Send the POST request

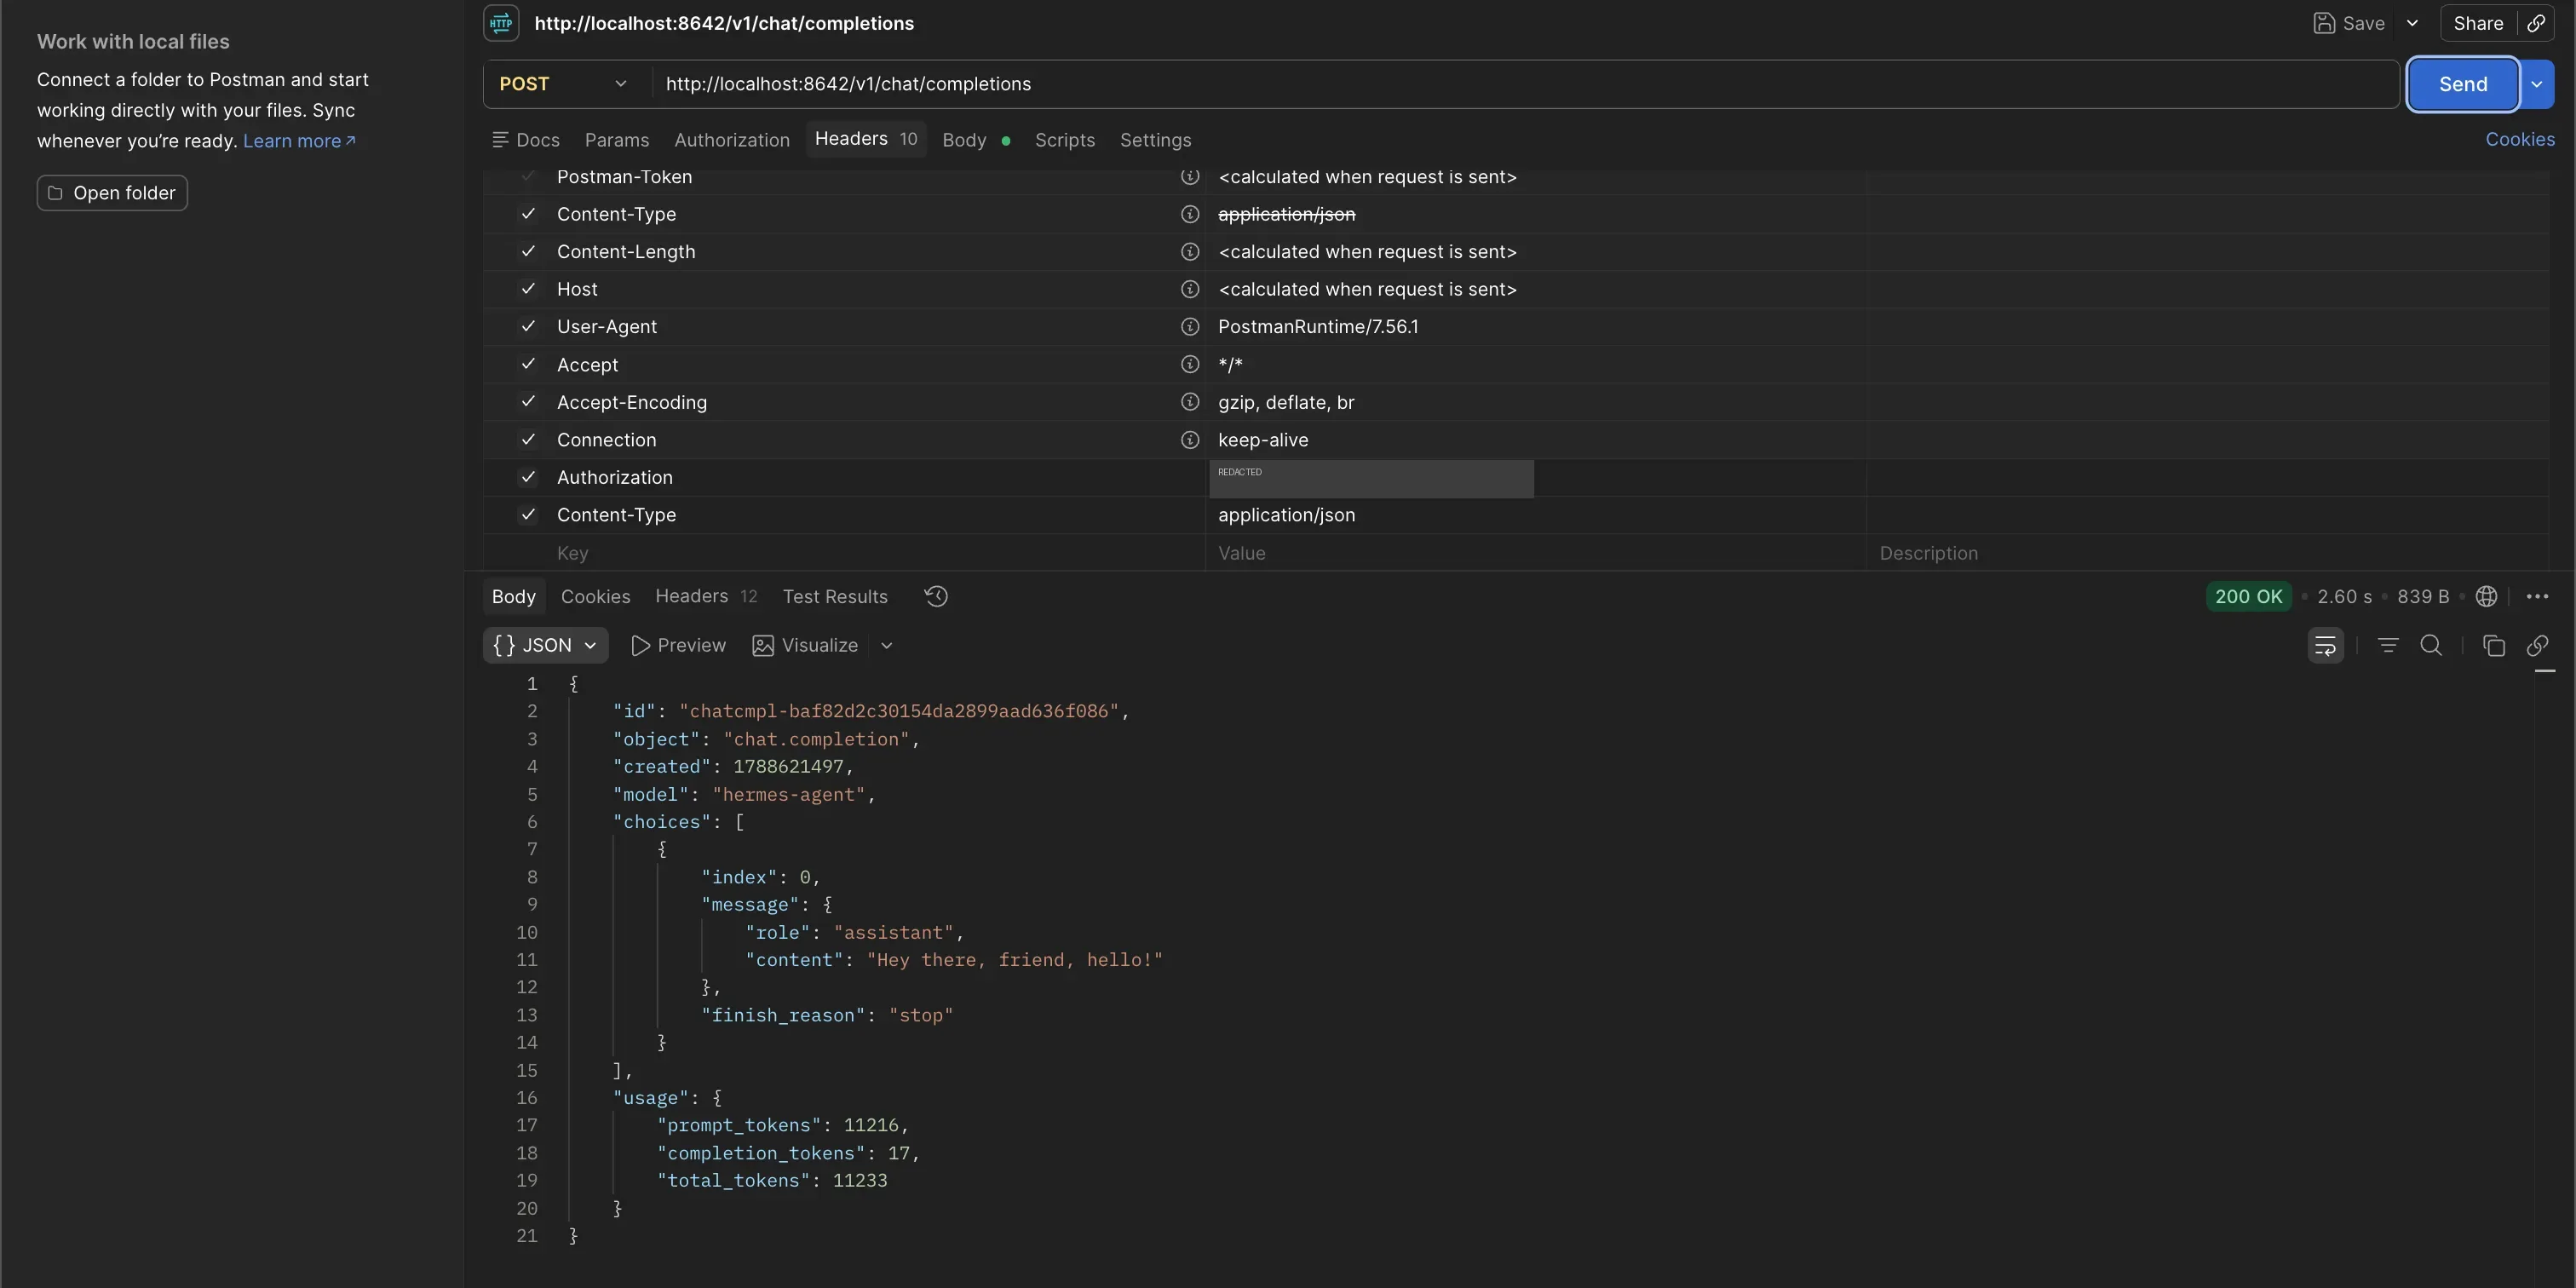coord(2462,84)
